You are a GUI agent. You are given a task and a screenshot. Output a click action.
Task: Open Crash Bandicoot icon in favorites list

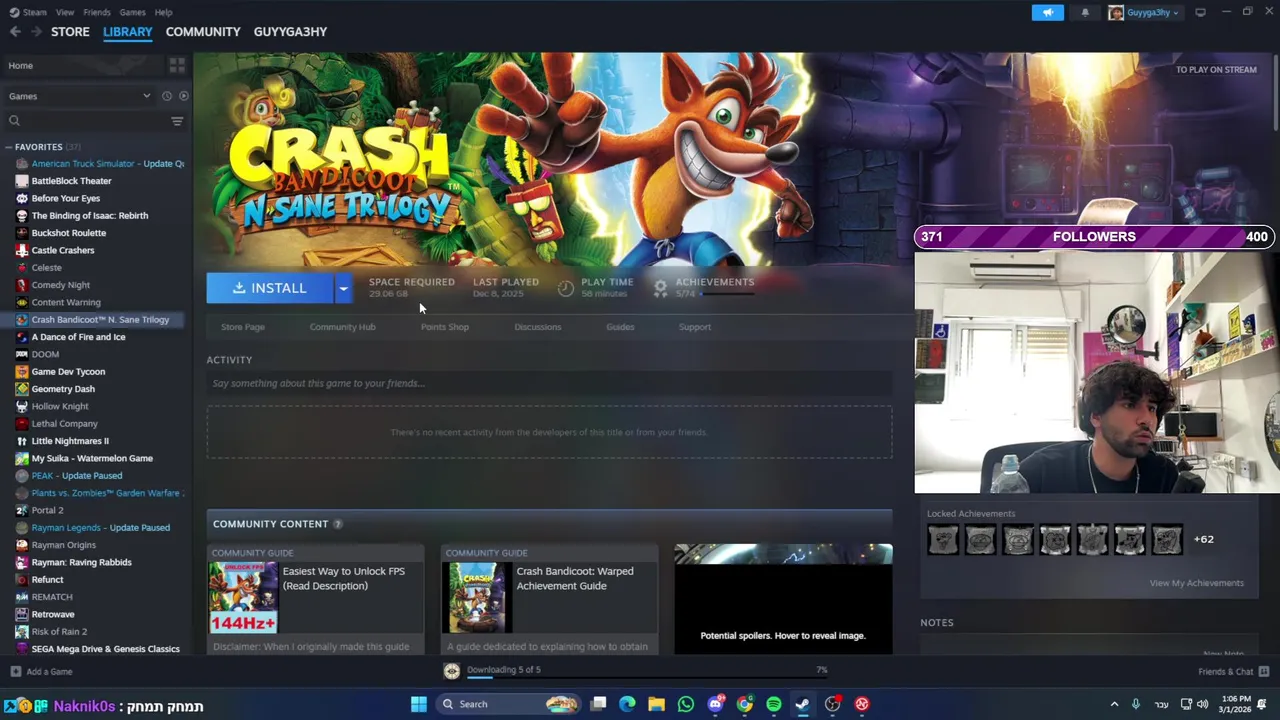pyautogui.click(x=22, y=320)
